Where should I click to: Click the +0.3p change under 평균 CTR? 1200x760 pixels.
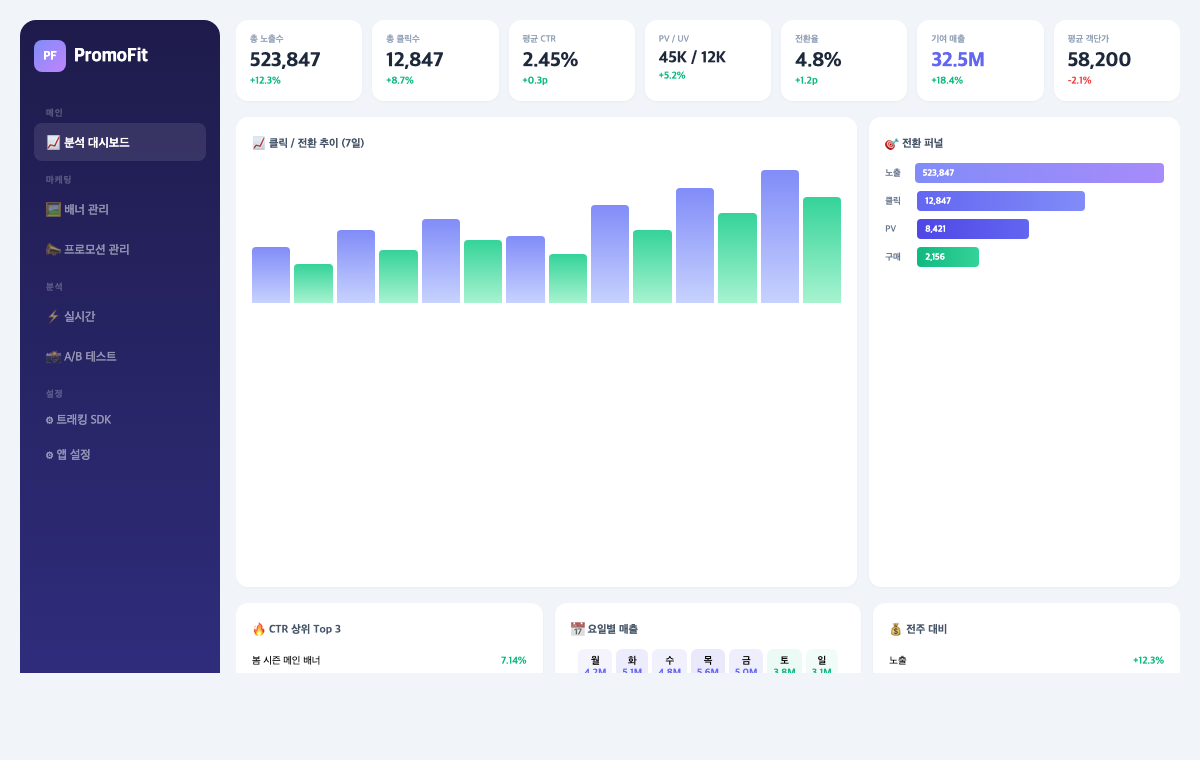(535, 80)
